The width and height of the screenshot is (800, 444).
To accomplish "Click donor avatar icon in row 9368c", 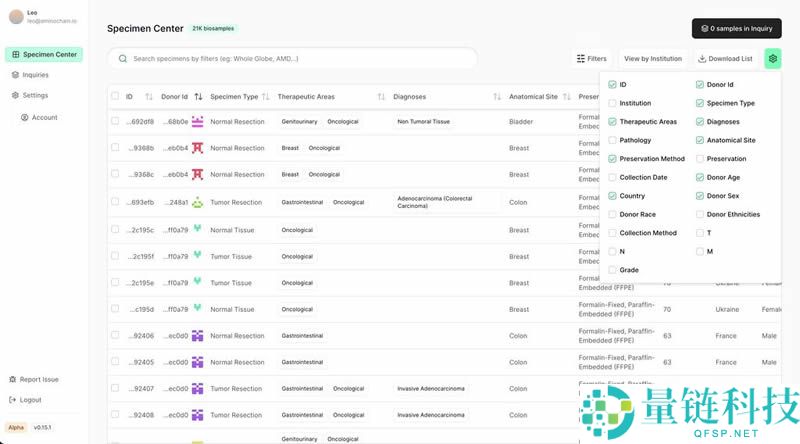I will (x=197, y=175).
